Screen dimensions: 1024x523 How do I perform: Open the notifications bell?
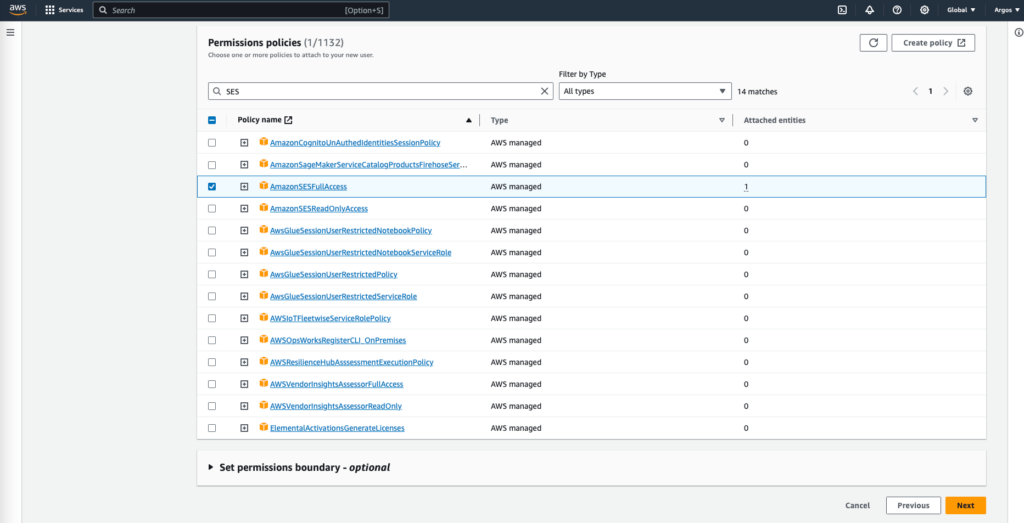(870, 10)
